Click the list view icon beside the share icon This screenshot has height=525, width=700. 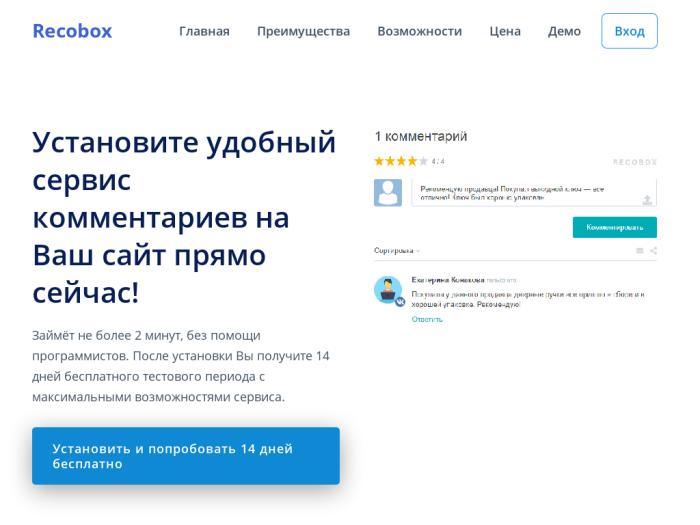click(x=640, y=250)
